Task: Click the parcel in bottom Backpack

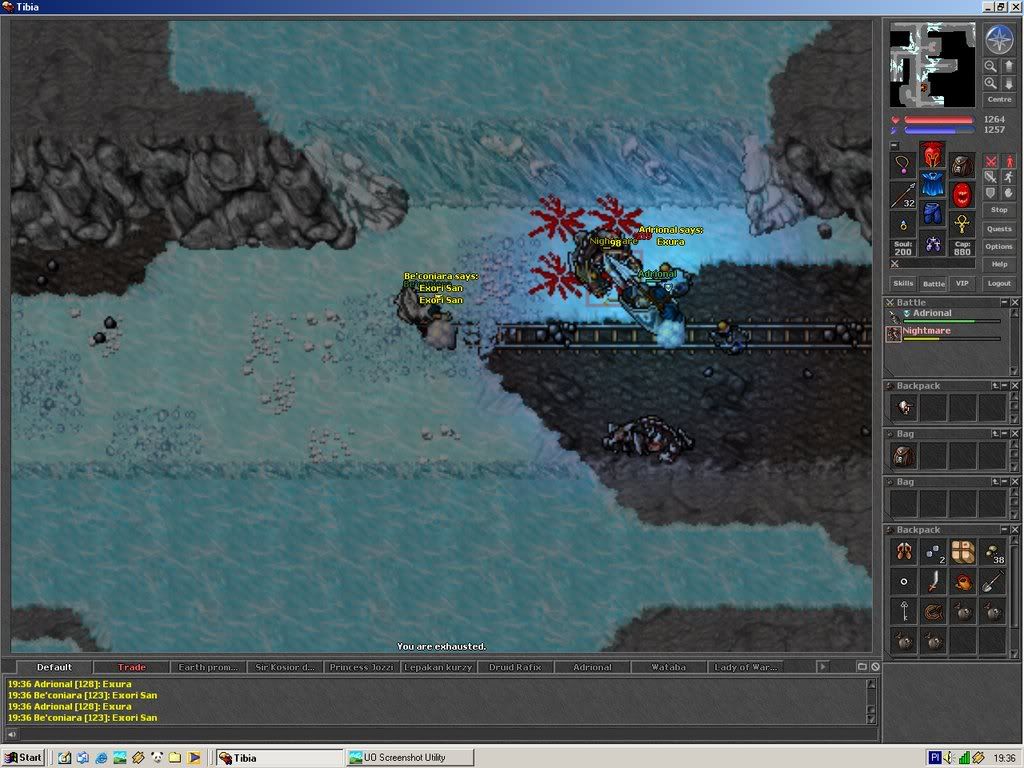Action: 963,551
